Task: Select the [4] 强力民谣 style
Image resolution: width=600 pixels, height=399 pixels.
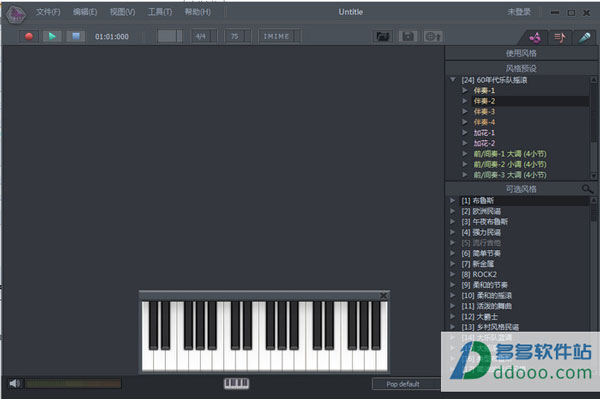Action: point(481,232)
